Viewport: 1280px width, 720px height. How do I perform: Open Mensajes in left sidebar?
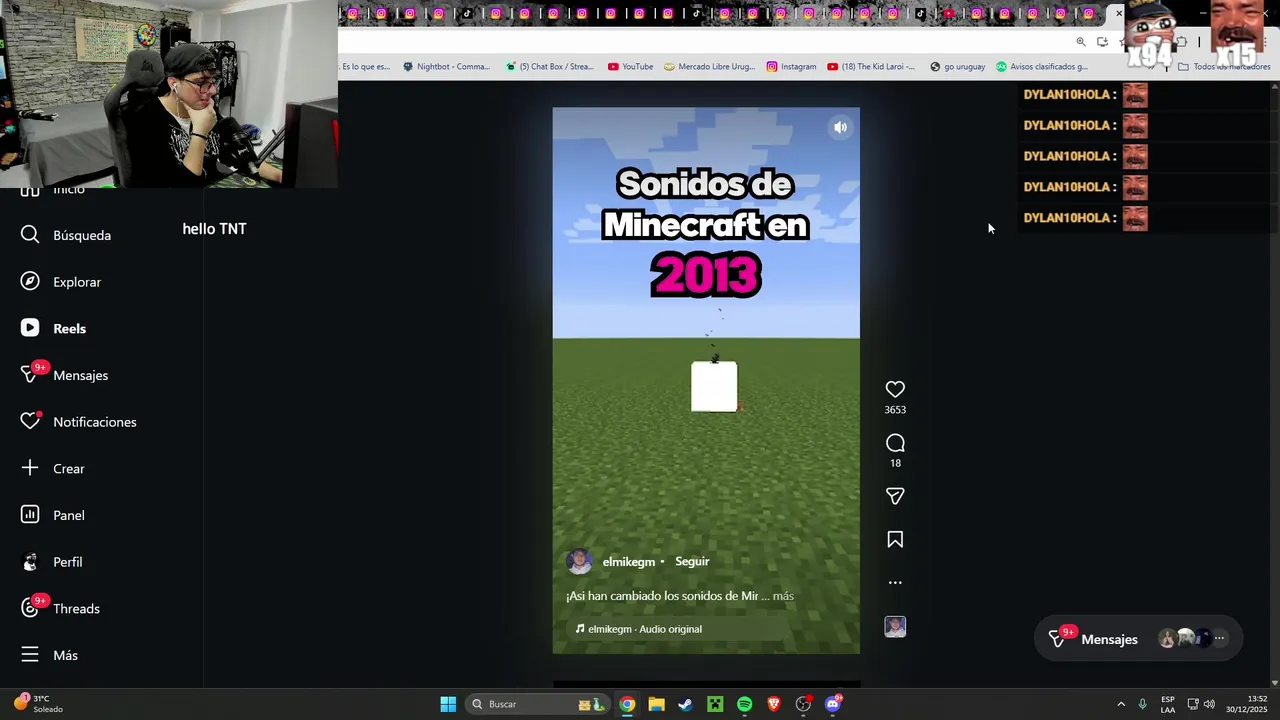point(65,375)
